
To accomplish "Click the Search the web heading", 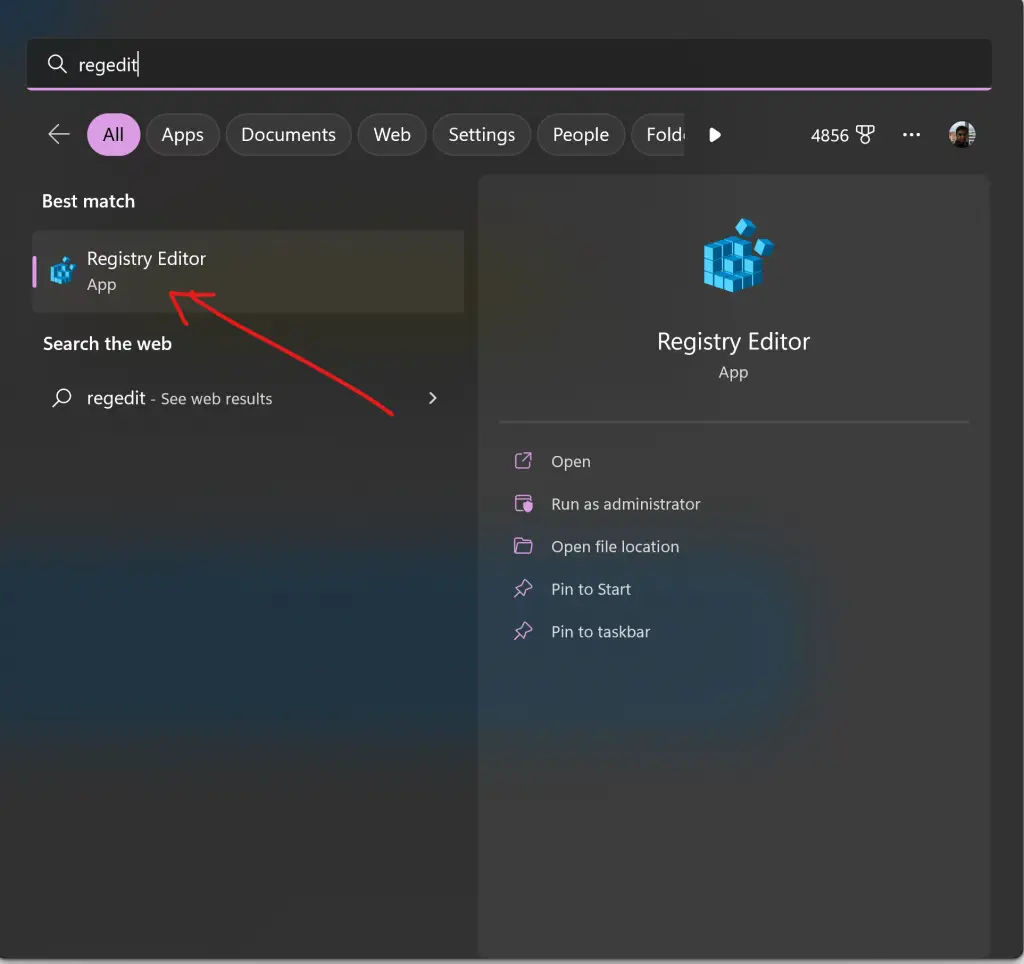I will click(107, 344).
